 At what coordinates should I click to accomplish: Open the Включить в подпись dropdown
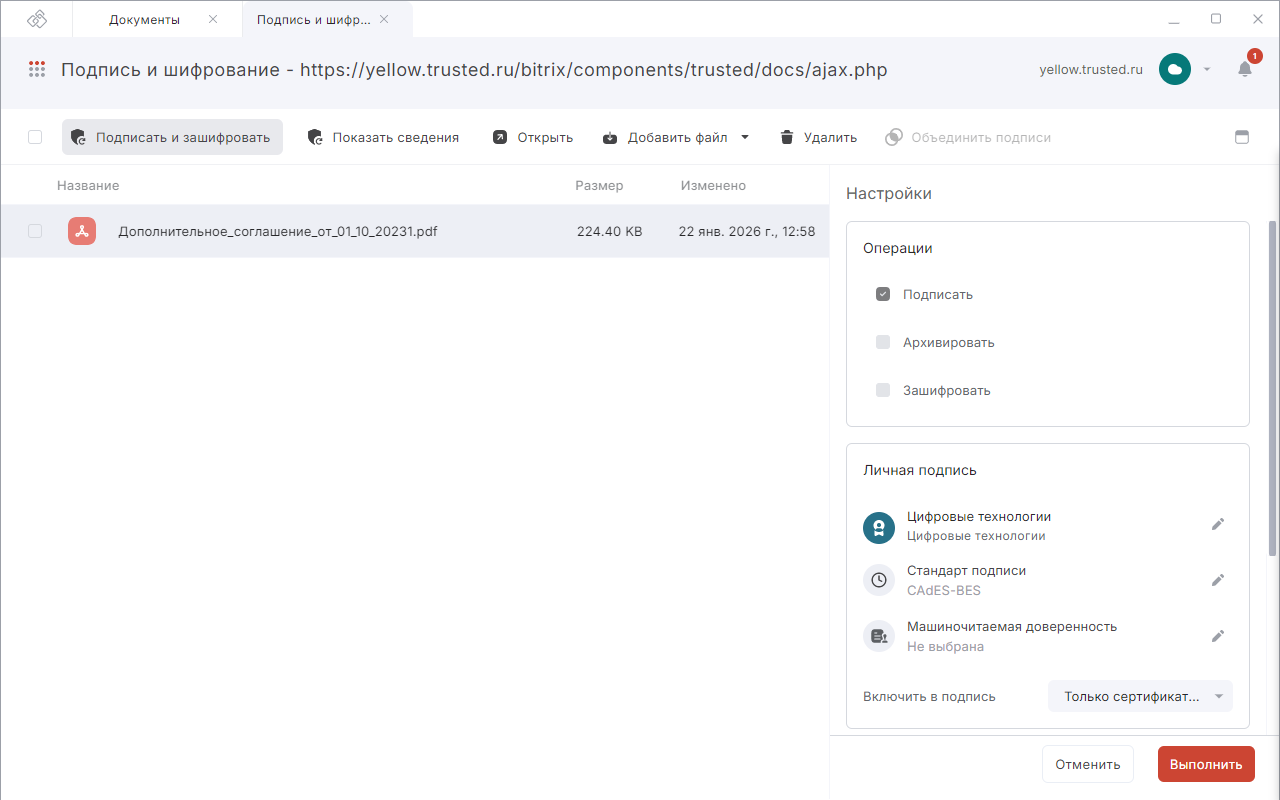pyautogui.click(x=1140, y=696)
